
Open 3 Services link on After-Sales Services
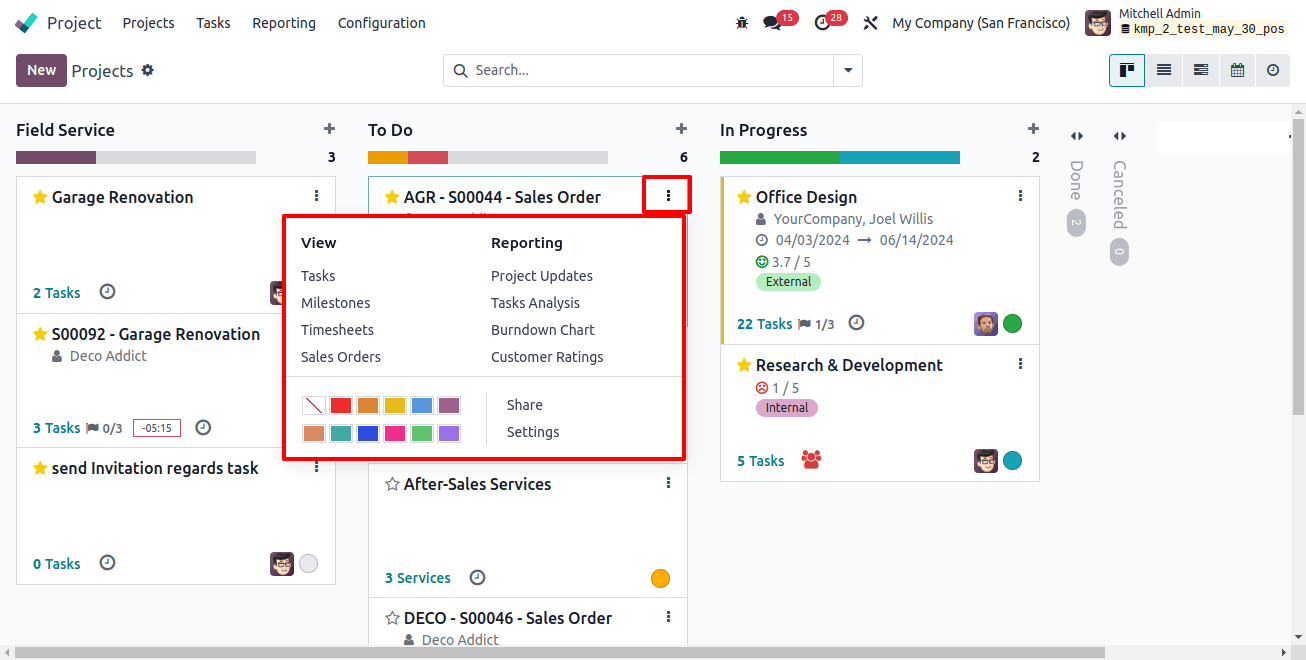point(418,577)
